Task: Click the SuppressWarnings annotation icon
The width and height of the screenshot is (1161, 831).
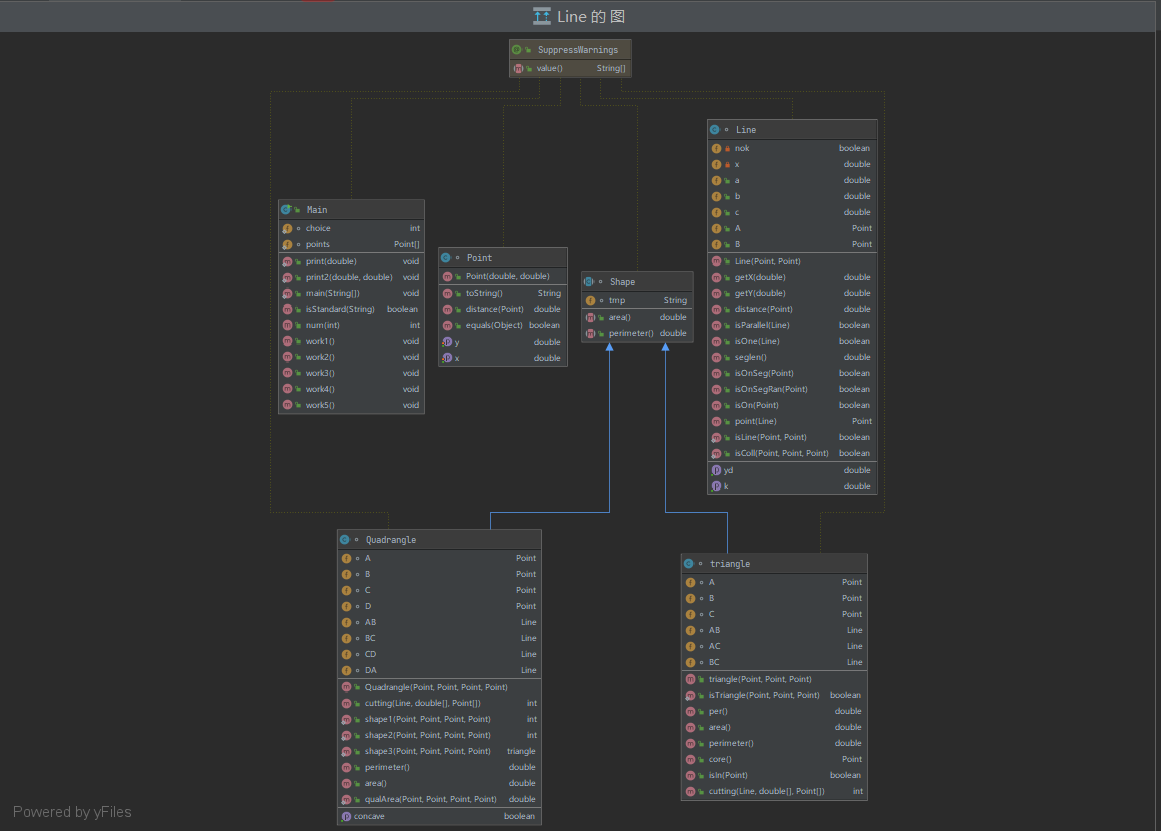Action: click(x=516, y=49)
